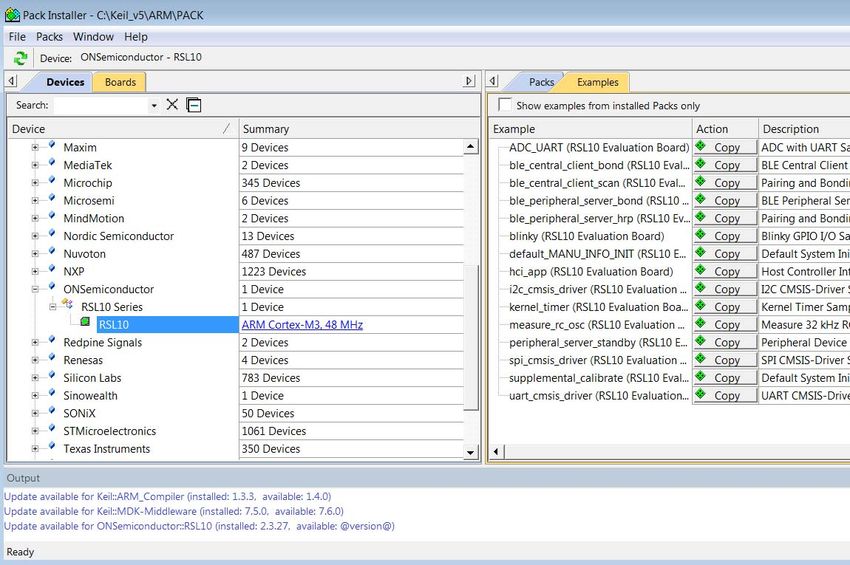Viewport: 850px width, 565px height.
Task: Click the Renesas vendor icon
Action: coord(52,357)
